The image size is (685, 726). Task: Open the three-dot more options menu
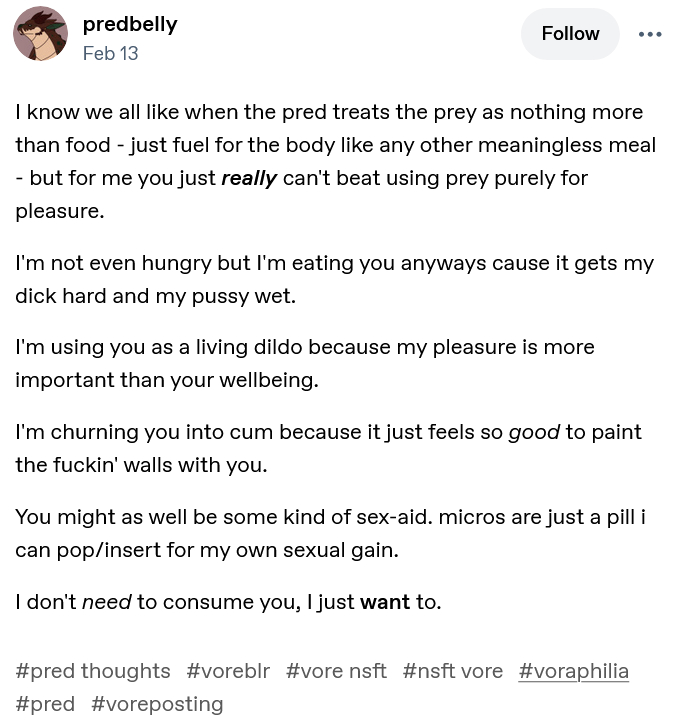click(650, 34)
